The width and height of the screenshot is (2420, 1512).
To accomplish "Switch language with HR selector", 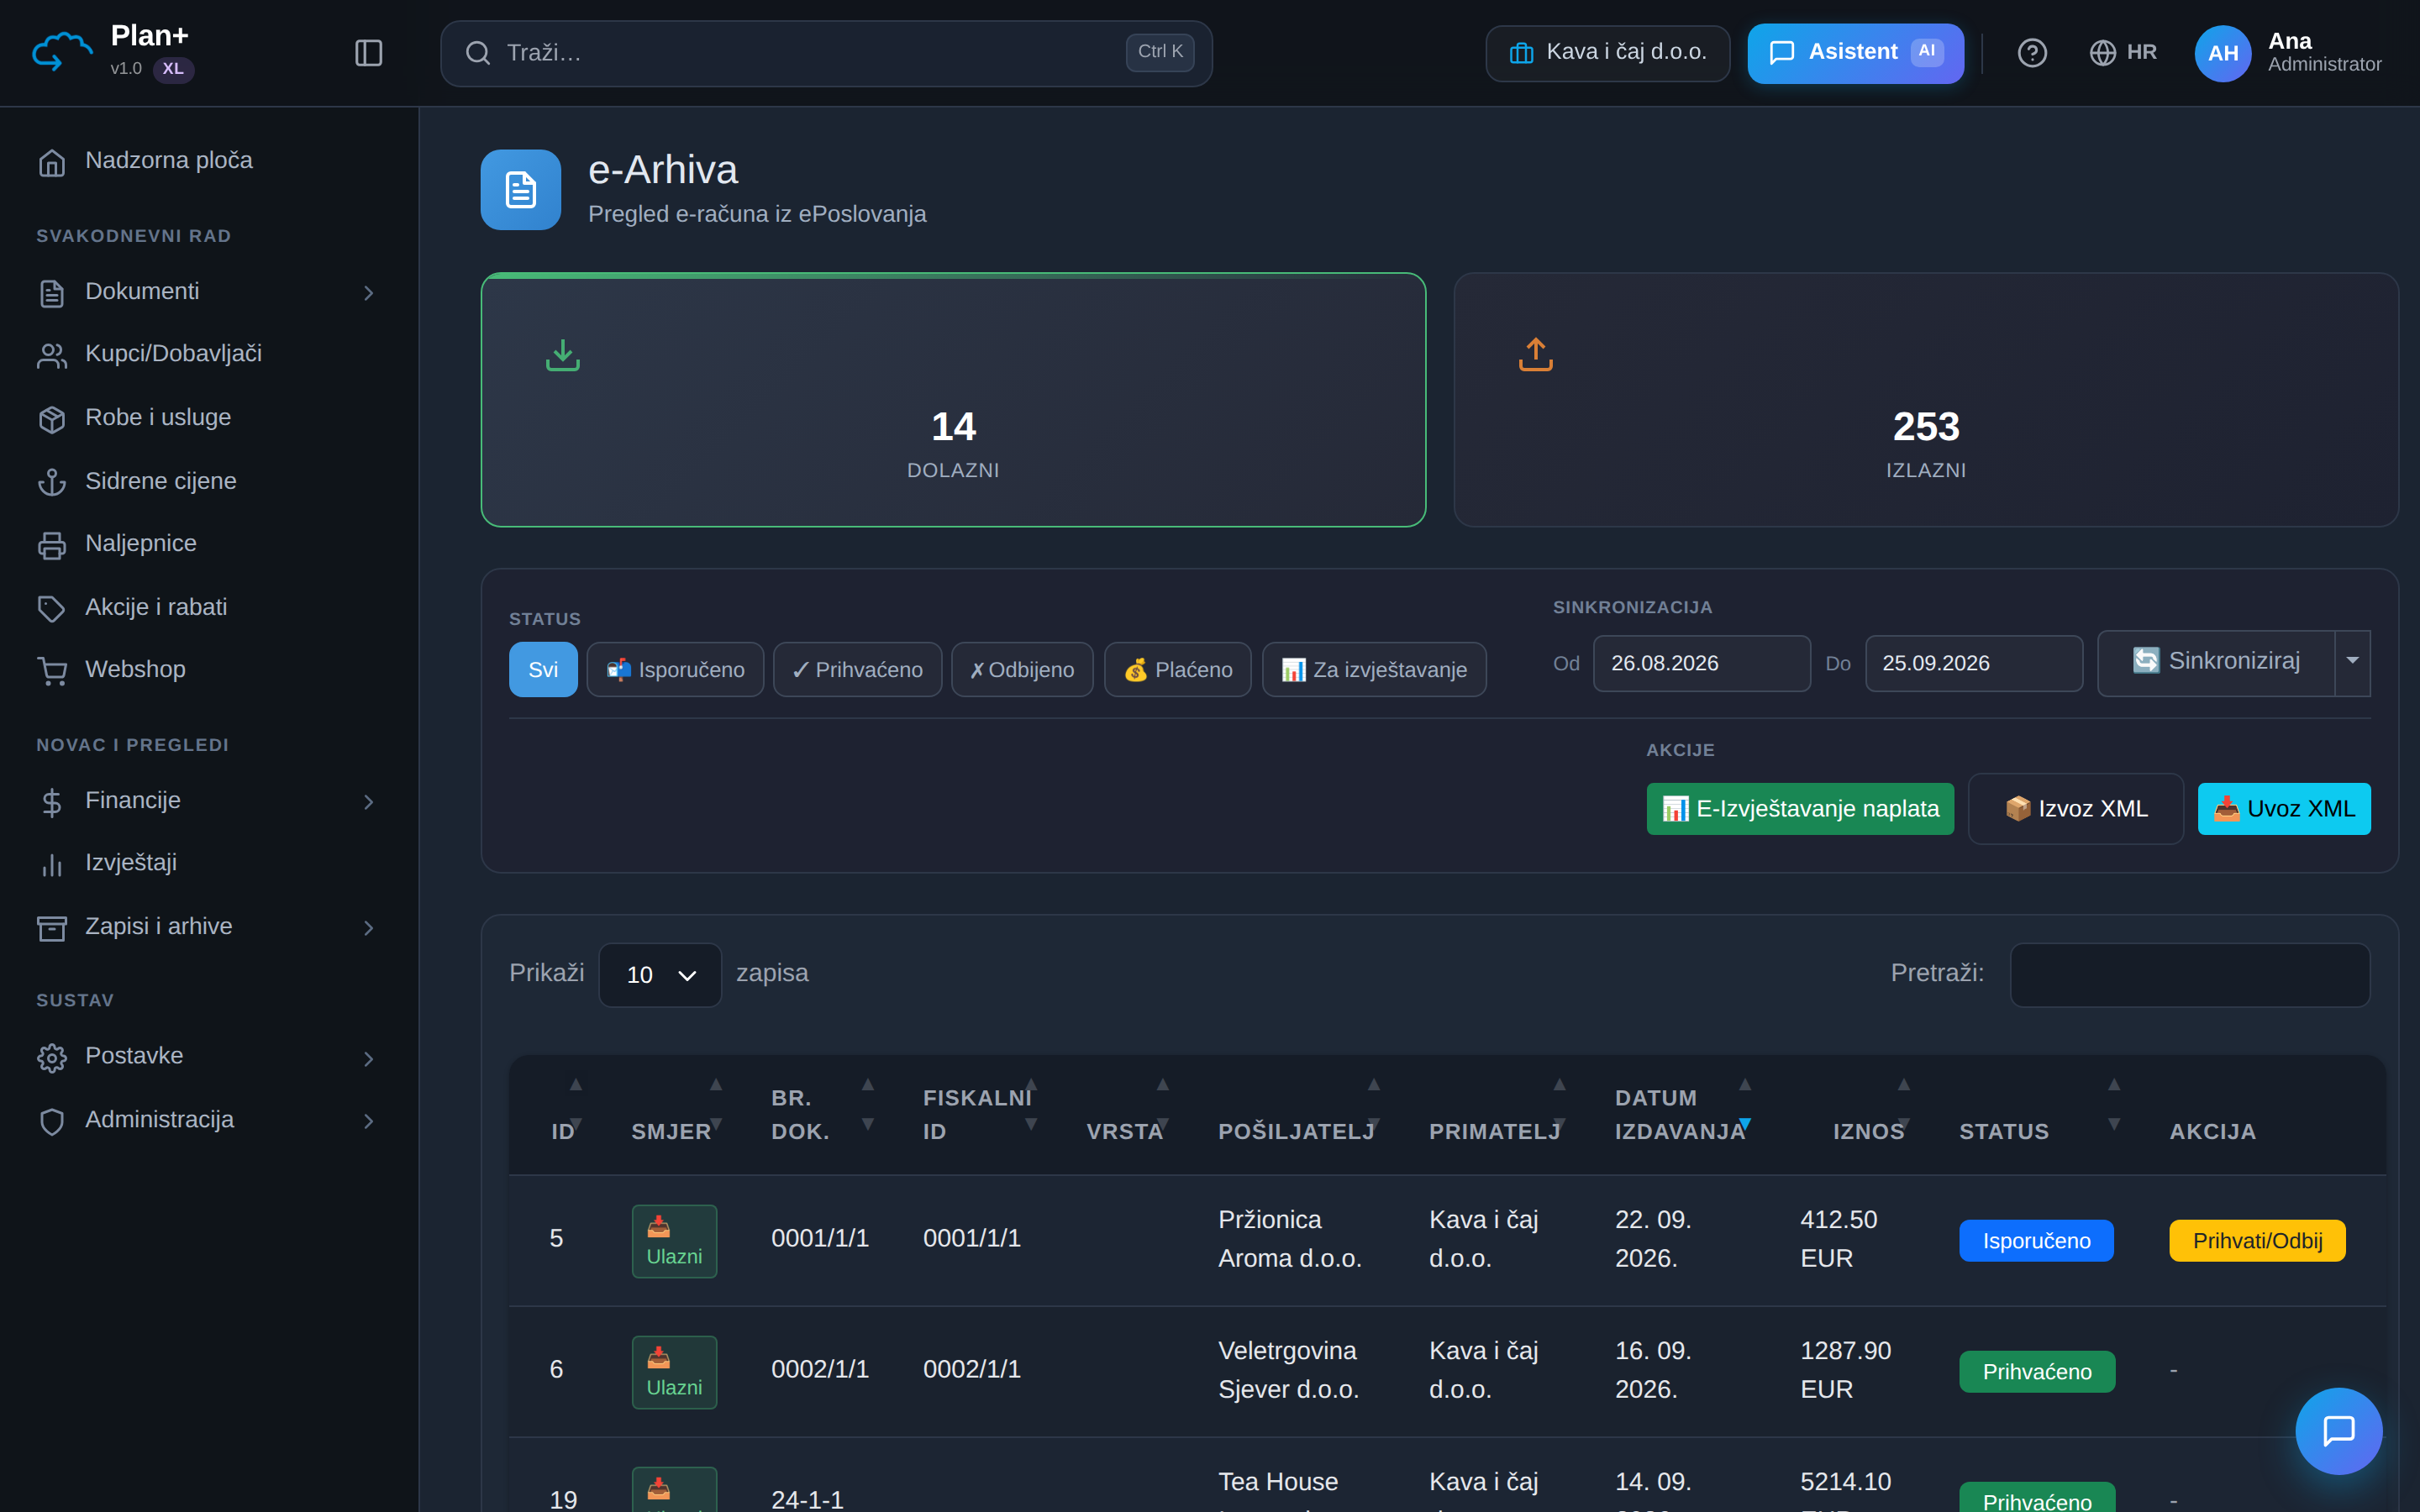I will [x=2123, y=53].
